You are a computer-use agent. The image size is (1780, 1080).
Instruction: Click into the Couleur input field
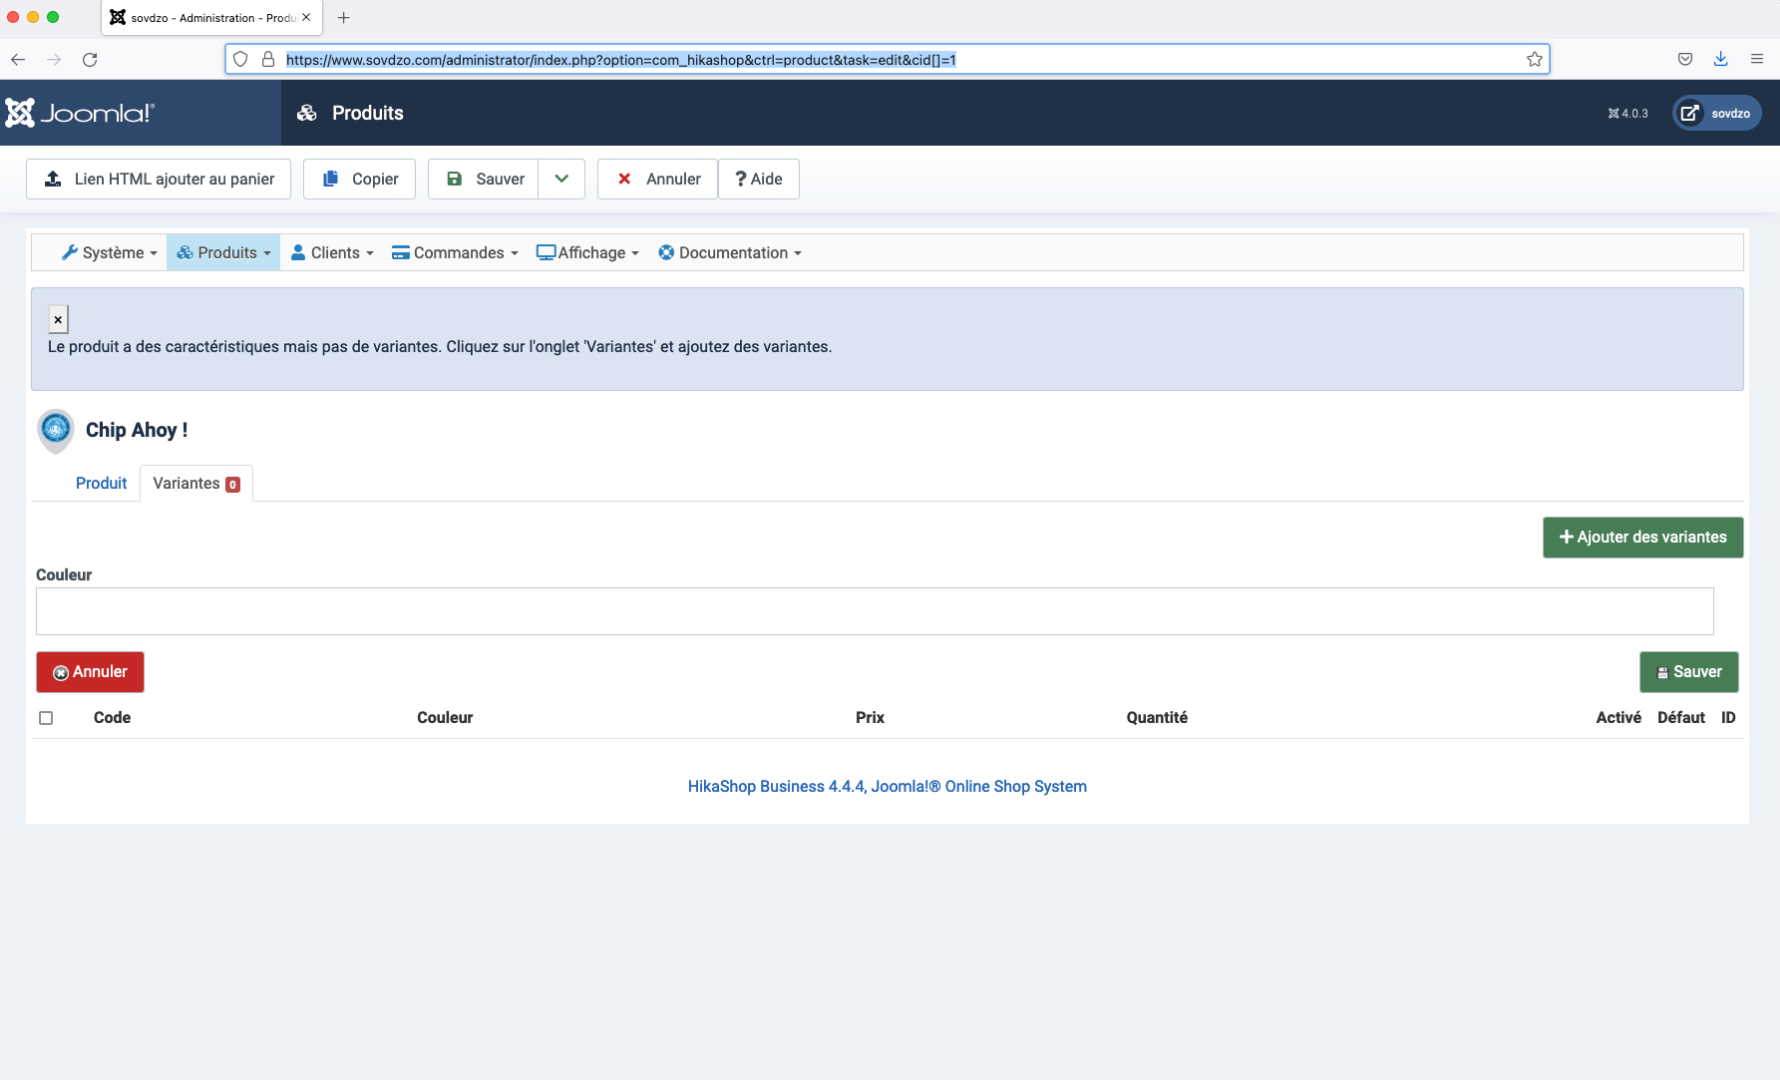point(875,611)
